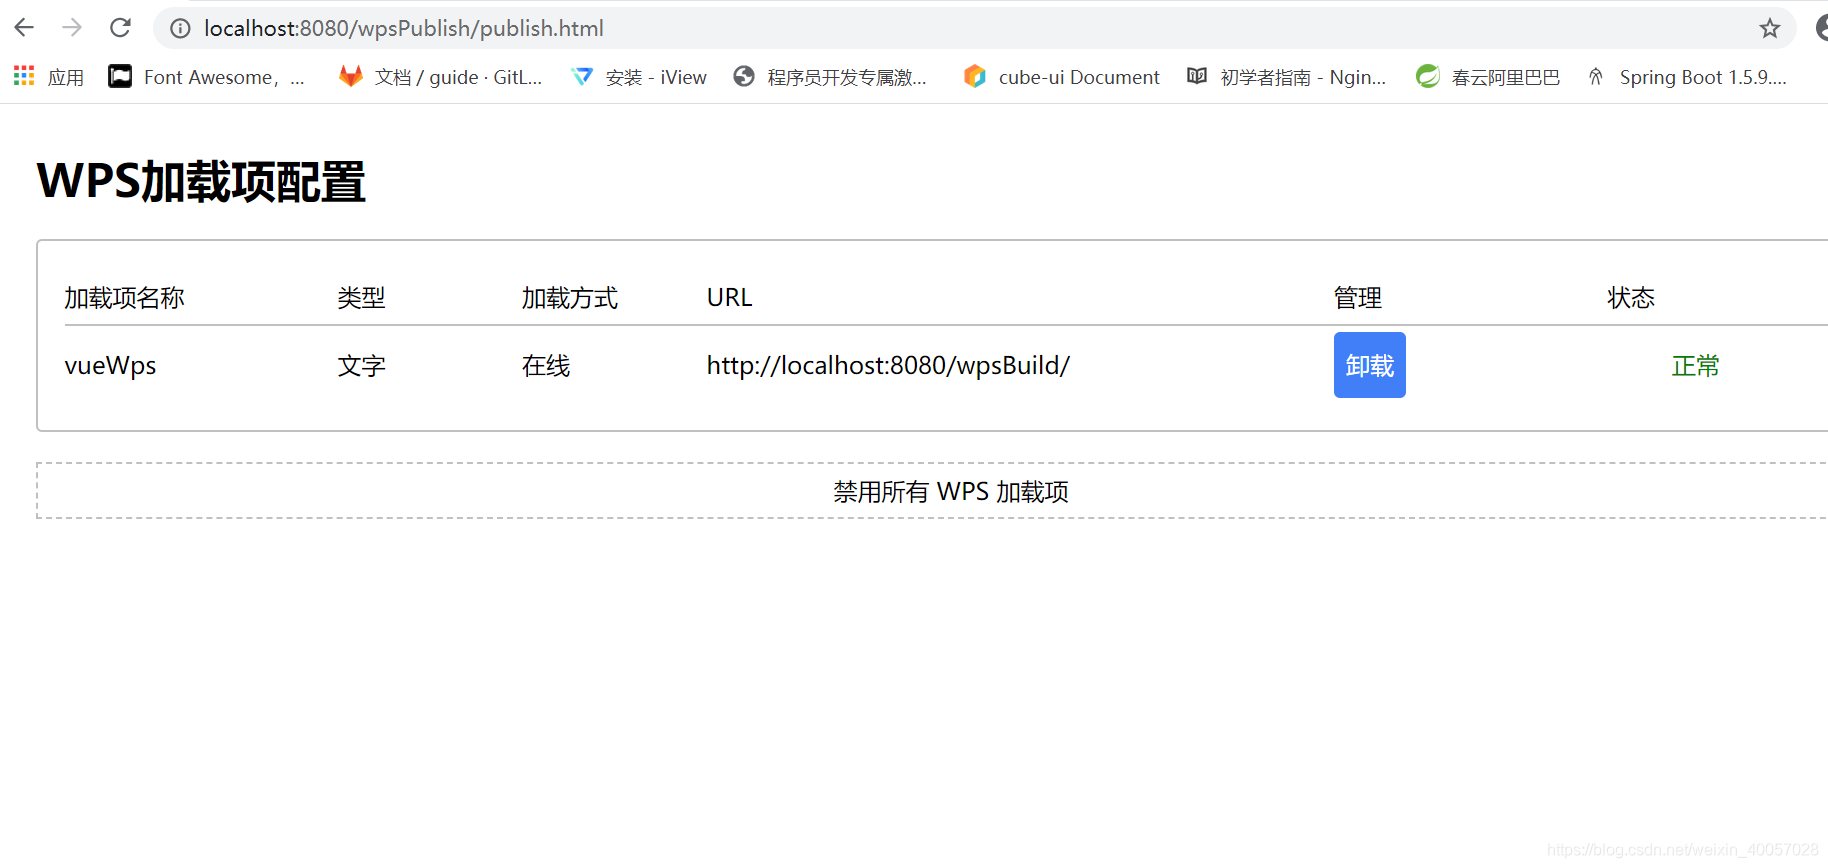The height and width of the screenshot is (868, 1828).
Task: Click the site info icon in the address bar
Action: 180,28
